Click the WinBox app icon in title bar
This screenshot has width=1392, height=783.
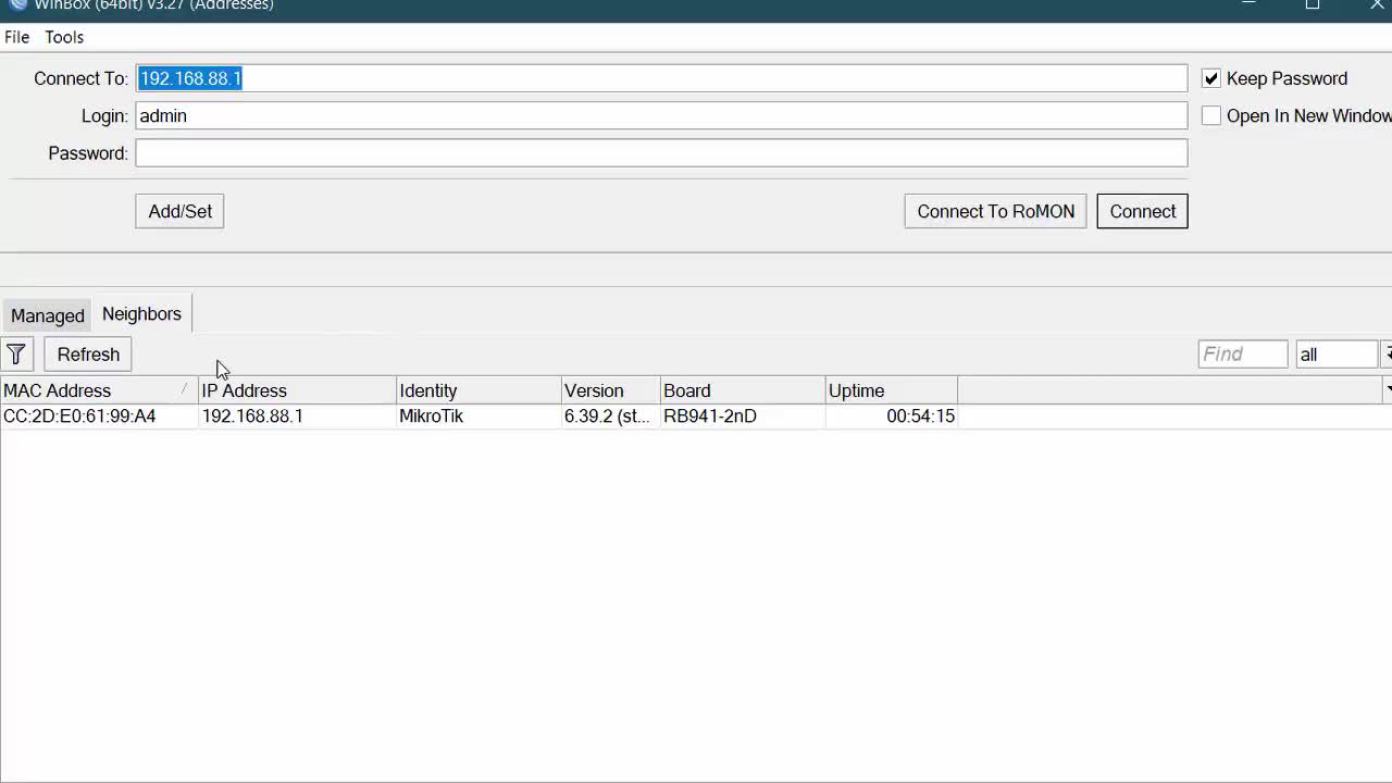17,4
